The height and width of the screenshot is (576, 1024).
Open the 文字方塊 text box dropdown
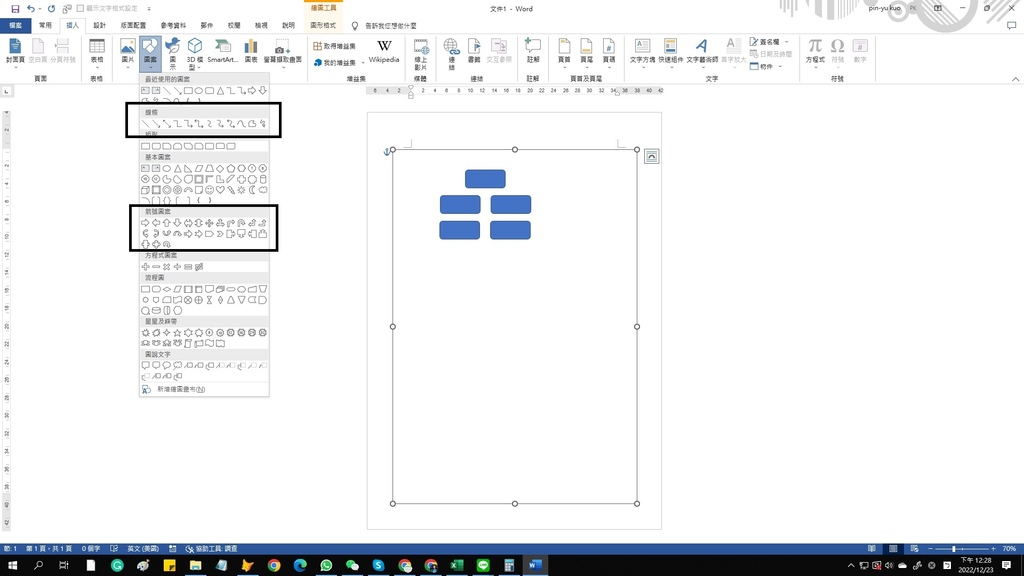[x=642, y=54]
